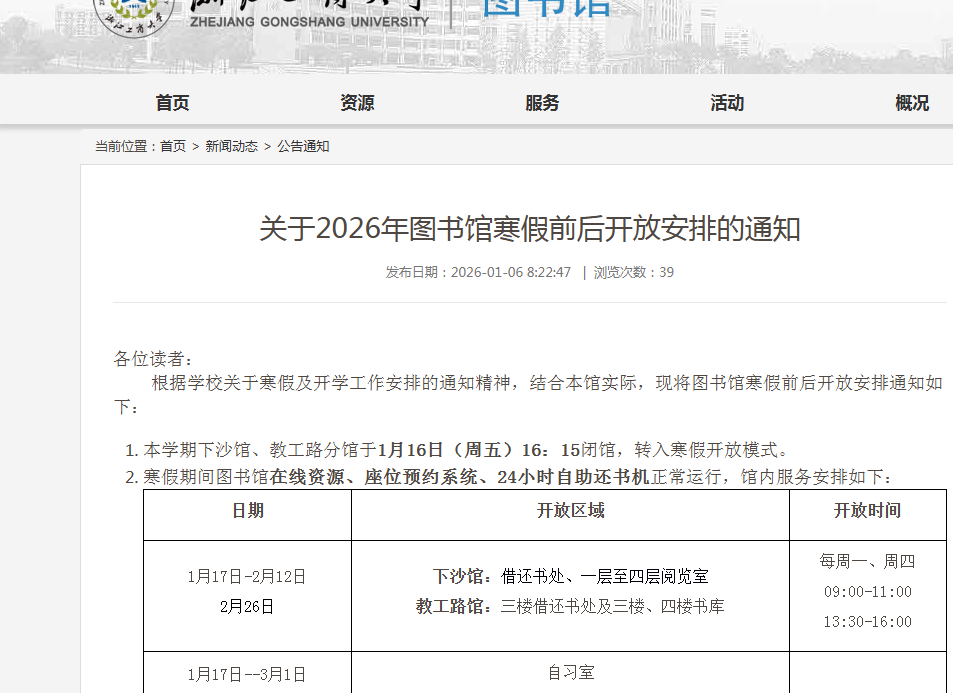Image resolution: width=953 pixels, height=693 pixels.
Task: Select the 概况 navigation menu
Action: click(911, 103)
